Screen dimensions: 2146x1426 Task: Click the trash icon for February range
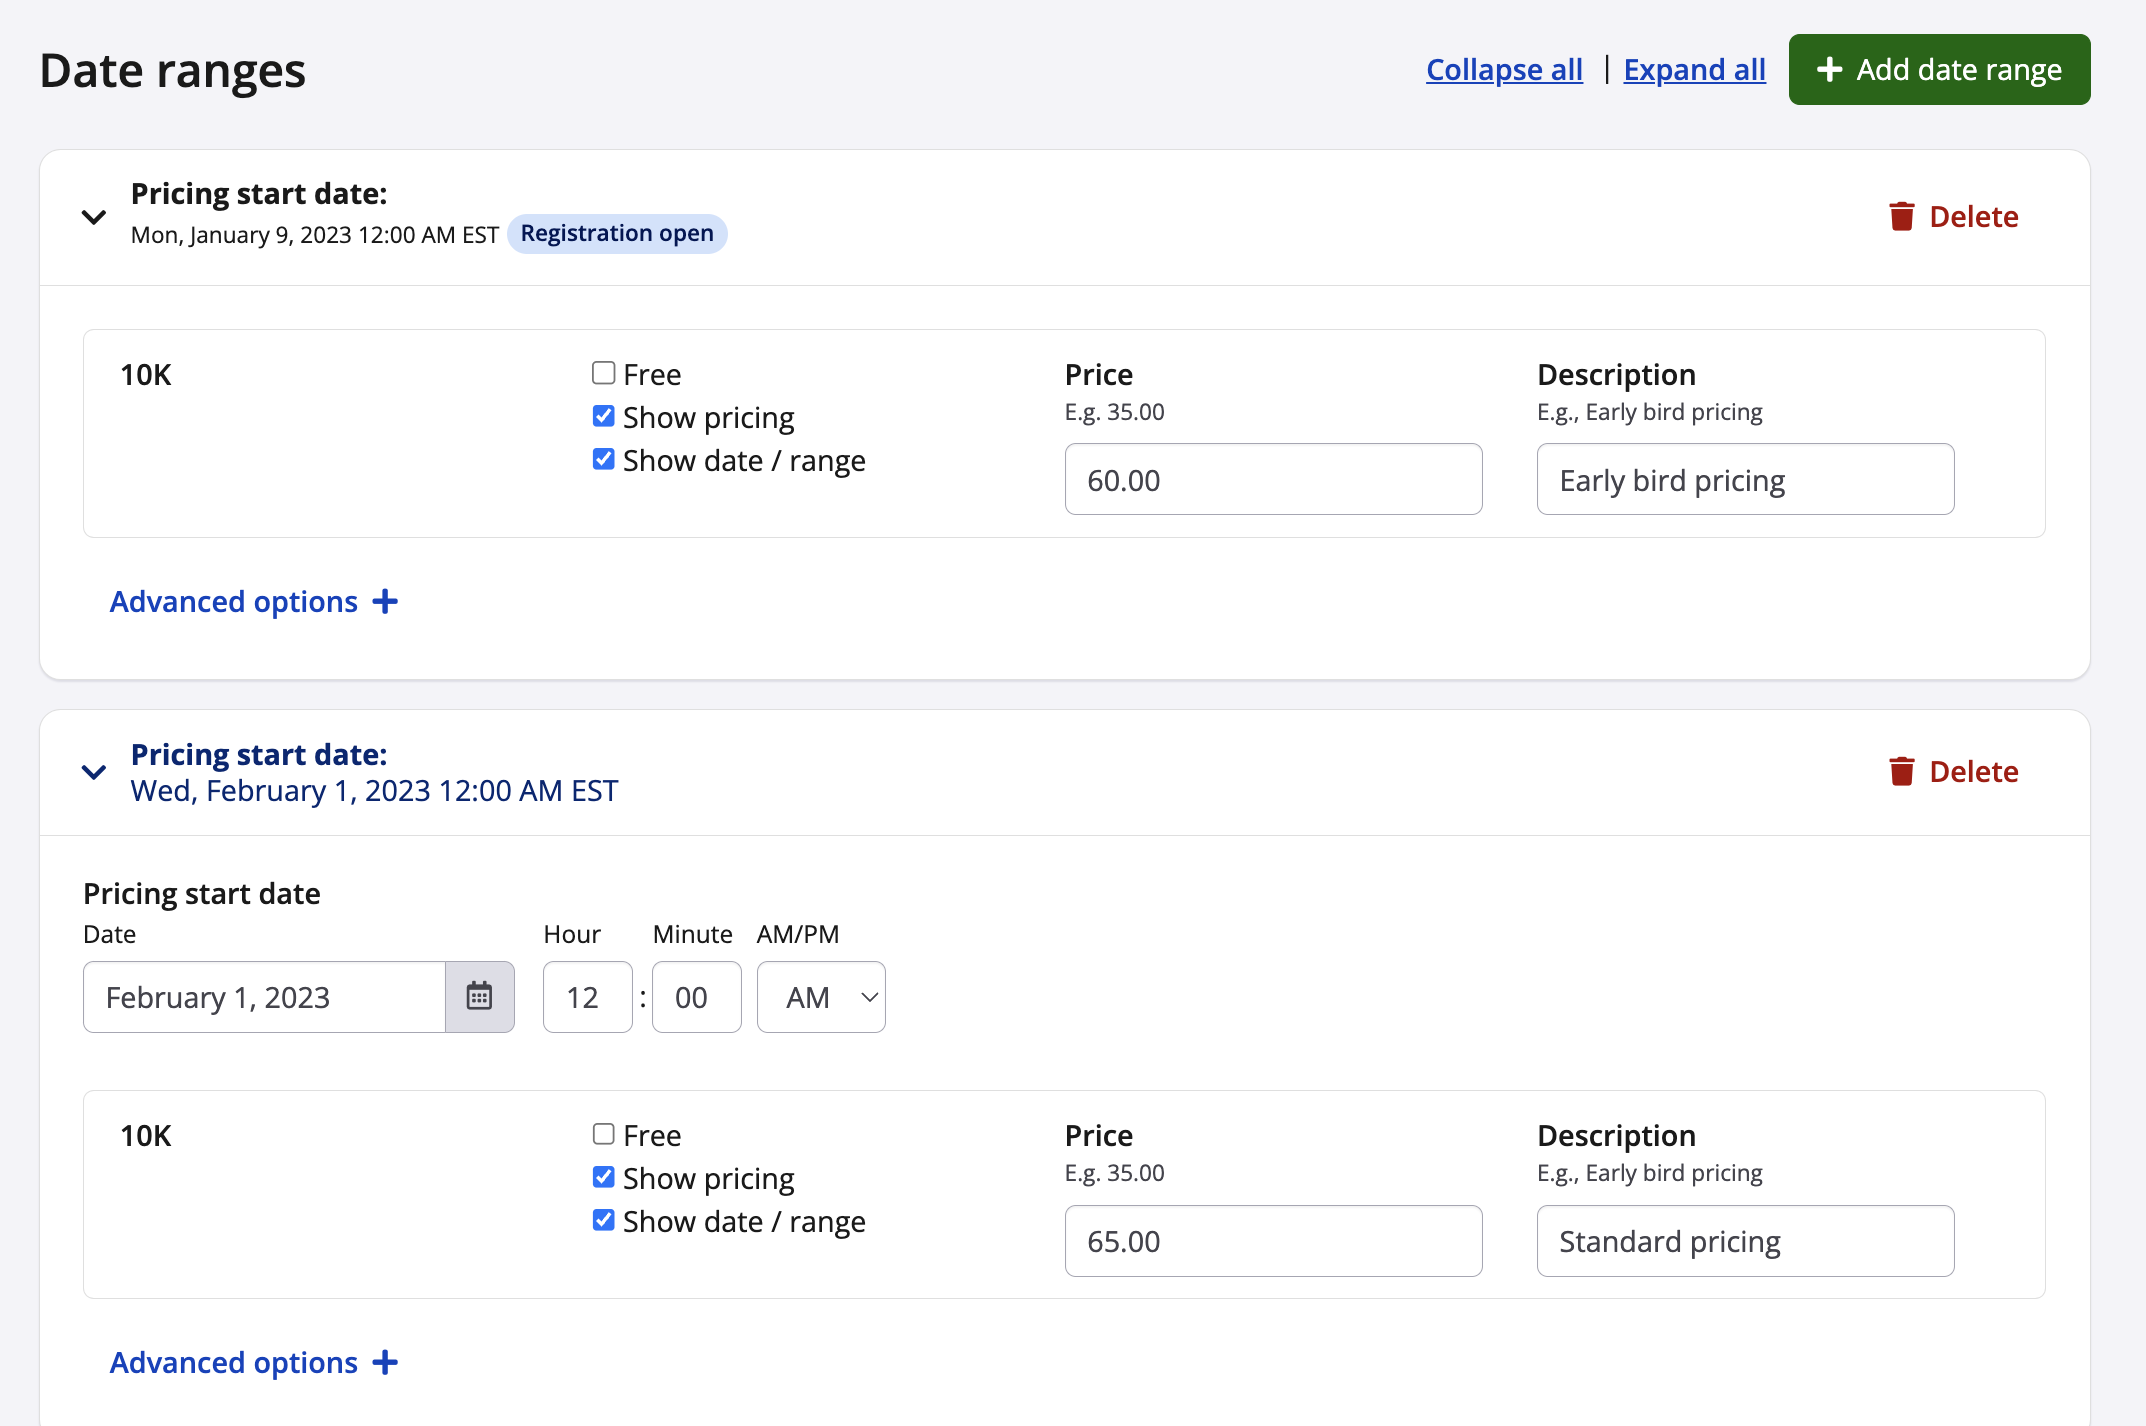pos(1901,771)
